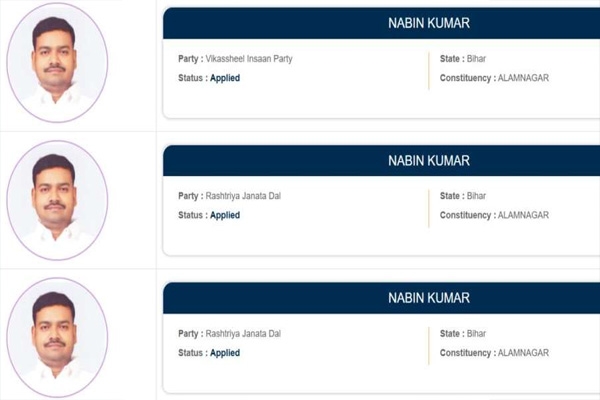Select Applied status in the second card
The image size is (600, 400).
pyautogui.click(x=224, y=215)
